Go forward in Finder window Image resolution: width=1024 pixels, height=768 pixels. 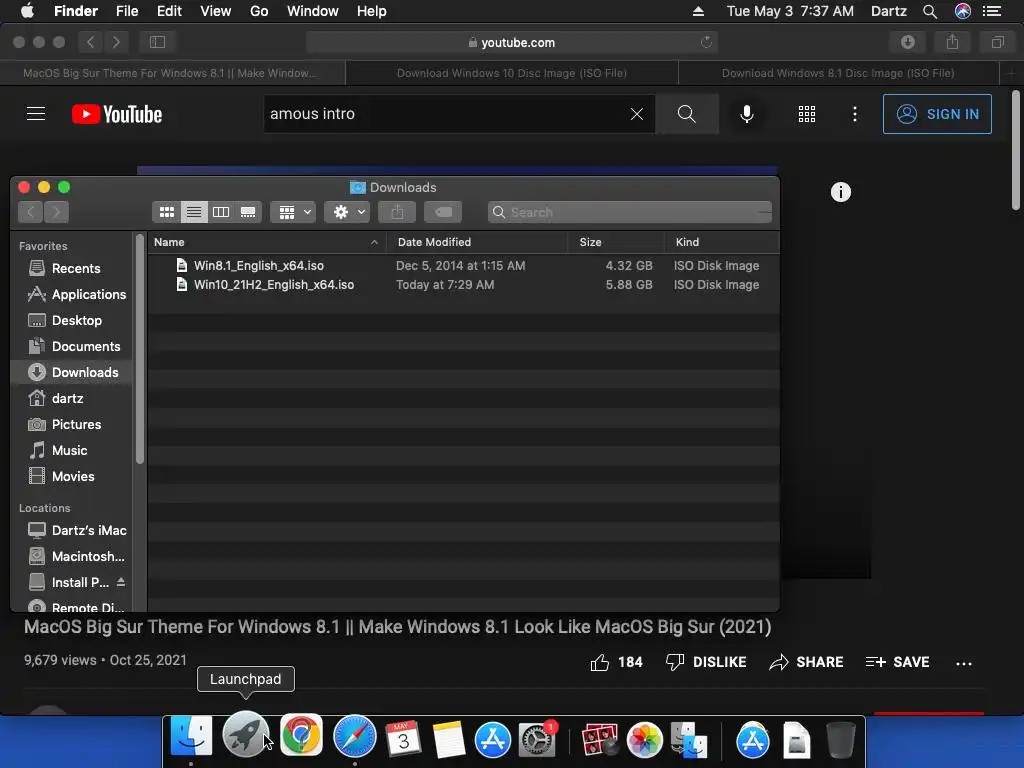[56, 212]
